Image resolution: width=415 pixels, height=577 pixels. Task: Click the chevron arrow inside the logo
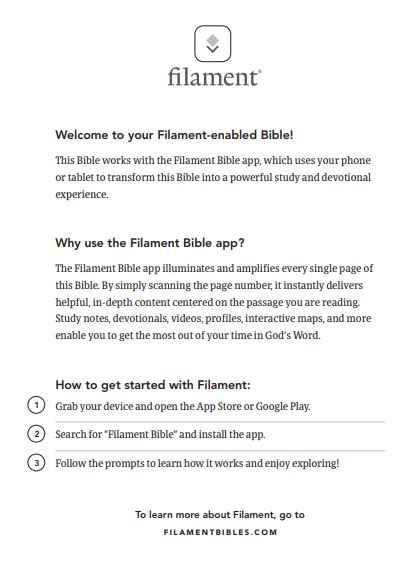coord(213,49)
